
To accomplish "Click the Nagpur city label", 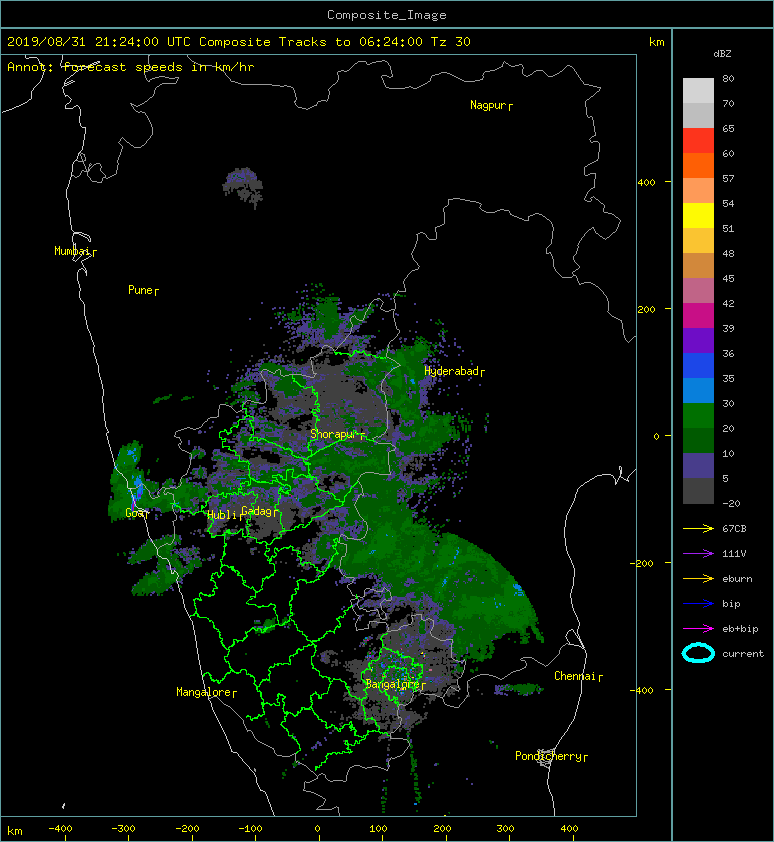I will 491,105.
